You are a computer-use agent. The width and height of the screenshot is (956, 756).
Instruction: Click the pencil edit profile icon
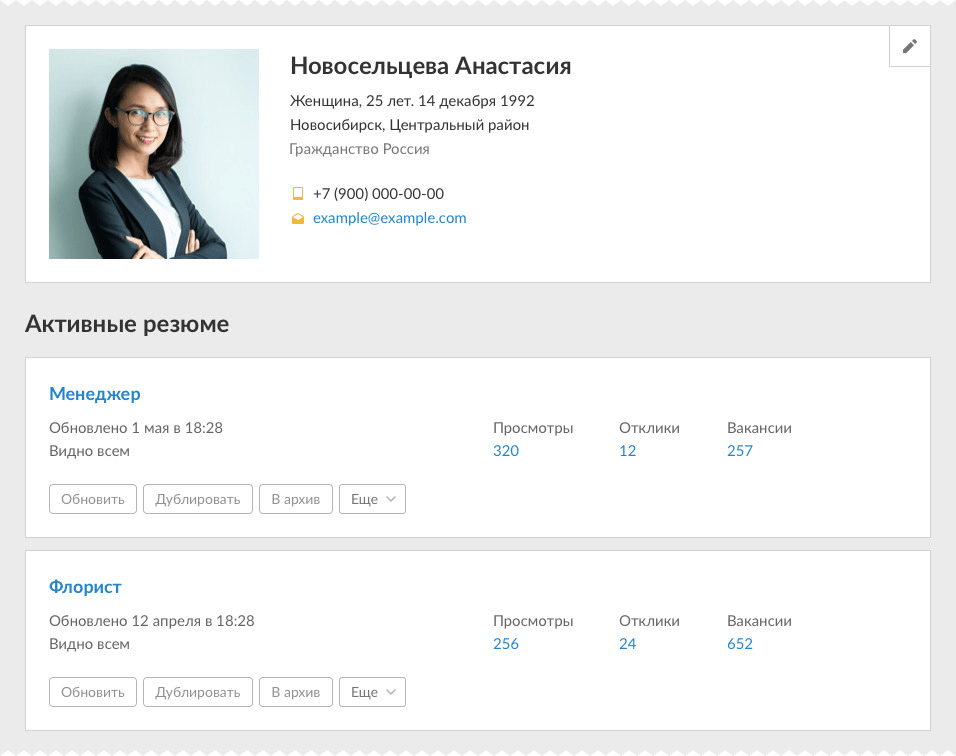[x=910, y=46]
